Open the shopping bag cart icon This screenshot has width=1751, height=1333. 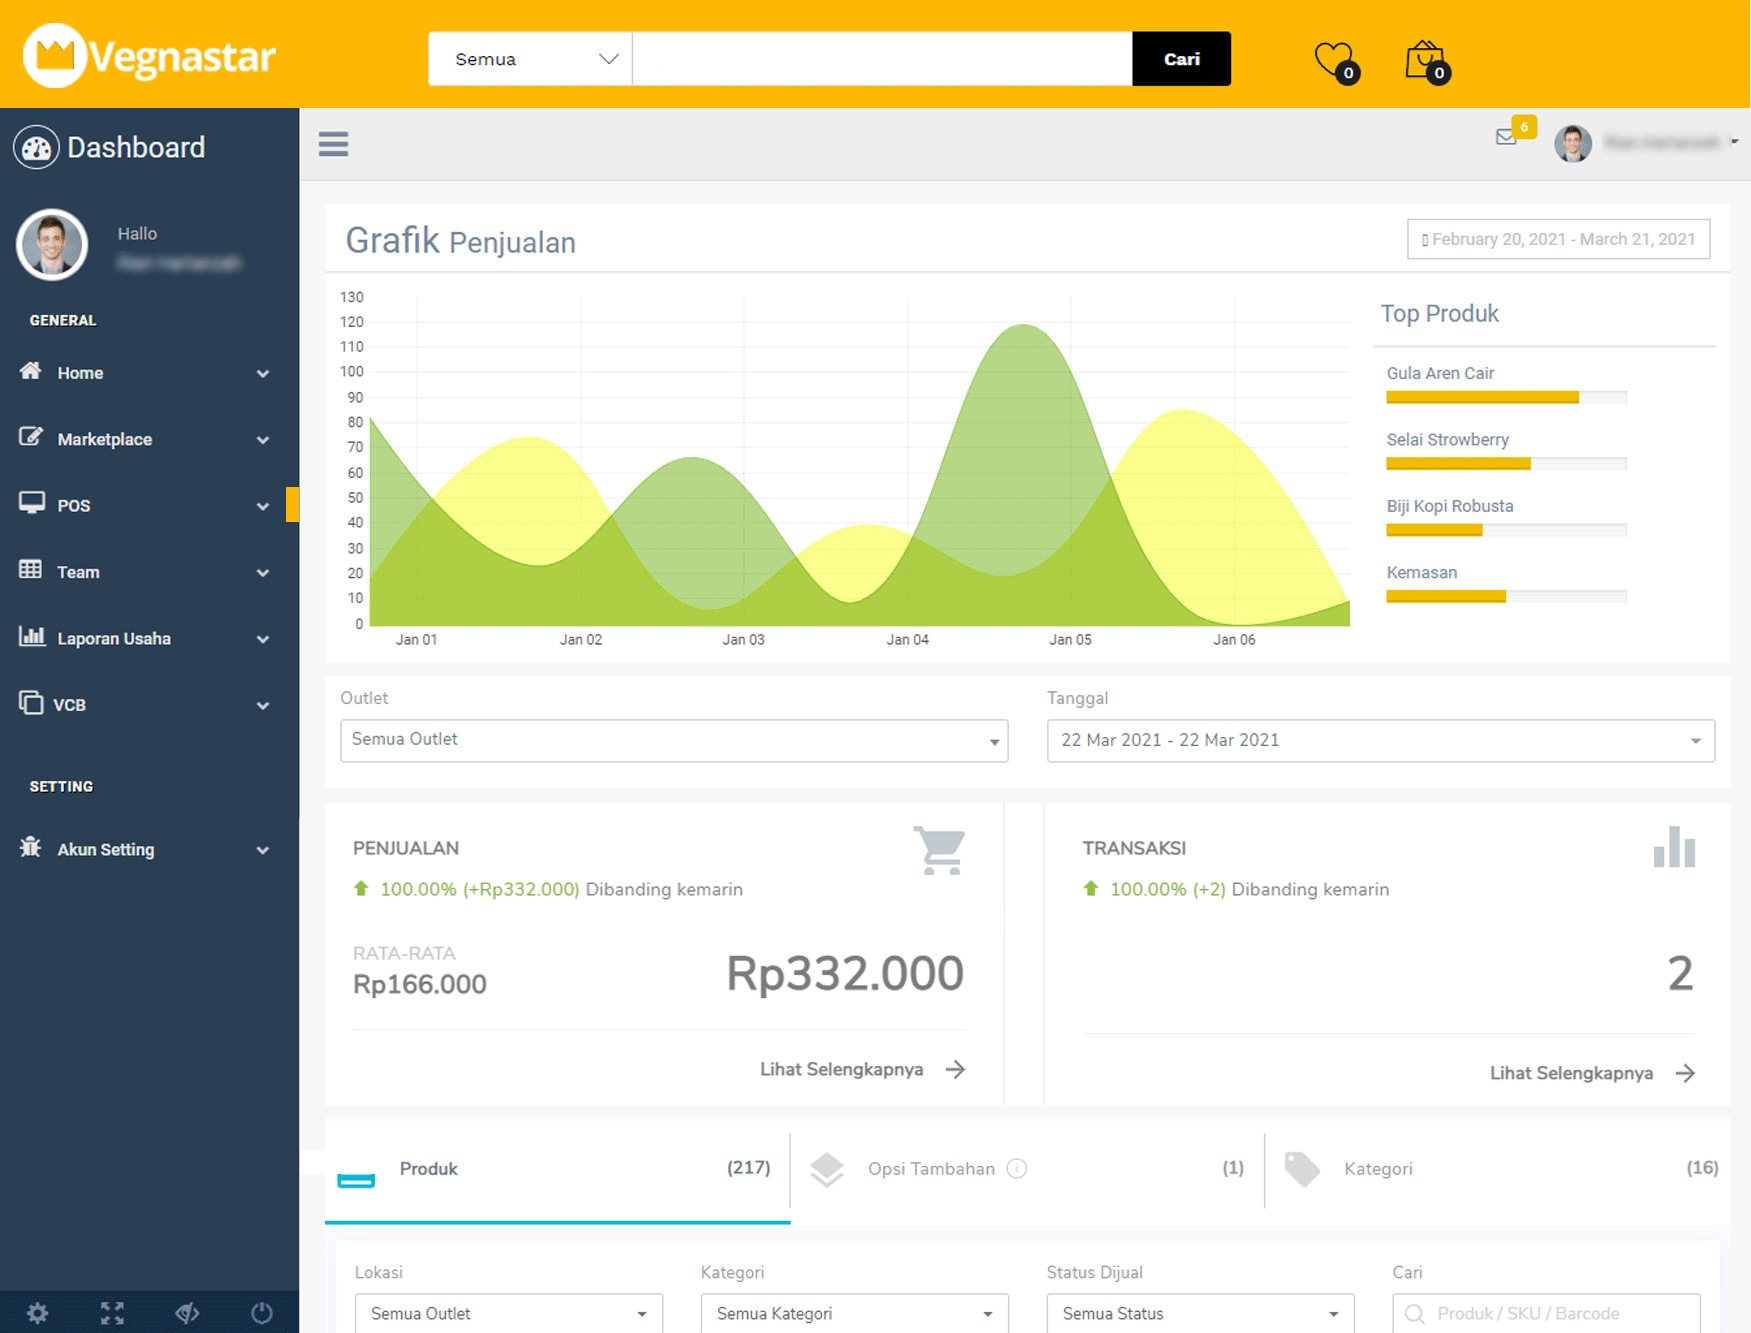point(1425,60)
